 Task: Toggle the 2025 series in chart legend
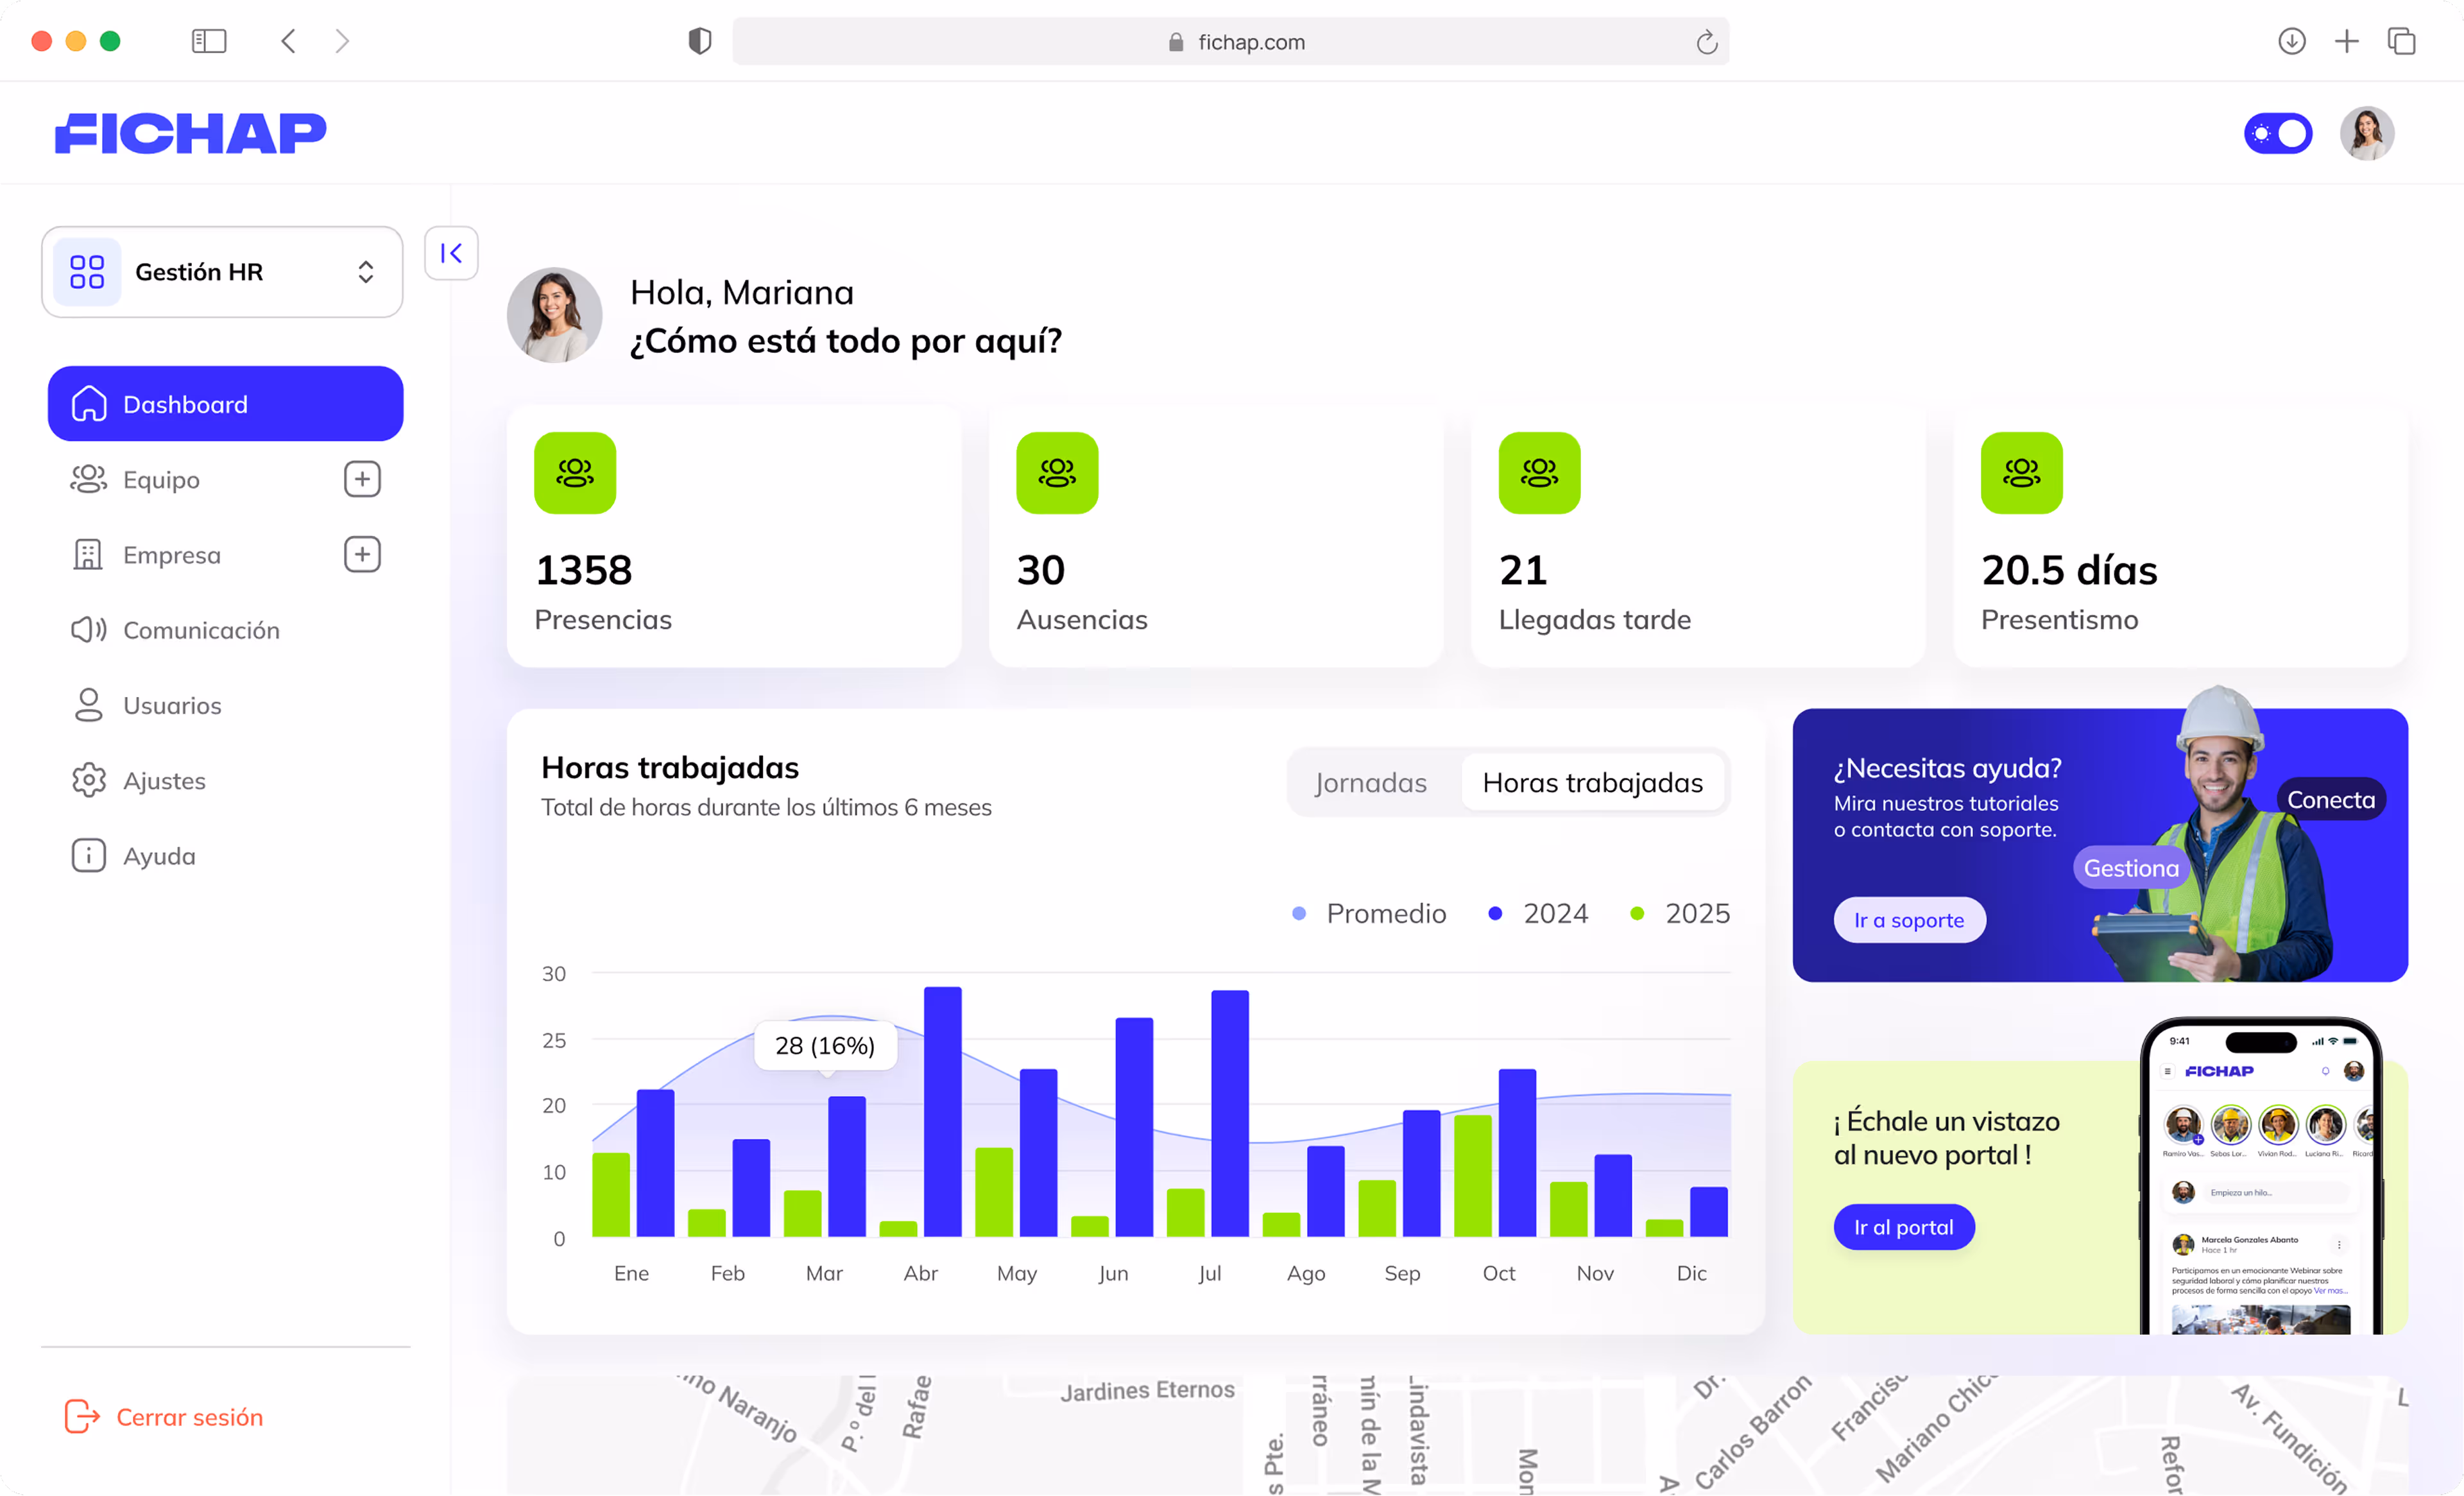[x=1681, y=913]
